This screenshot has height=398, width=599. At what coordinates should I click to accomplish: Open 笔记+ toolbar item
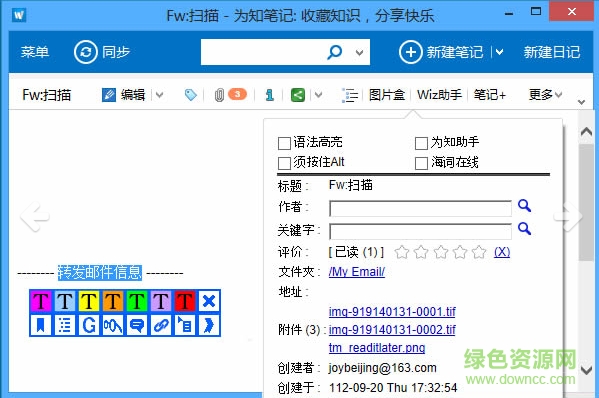tap(490, 95)
